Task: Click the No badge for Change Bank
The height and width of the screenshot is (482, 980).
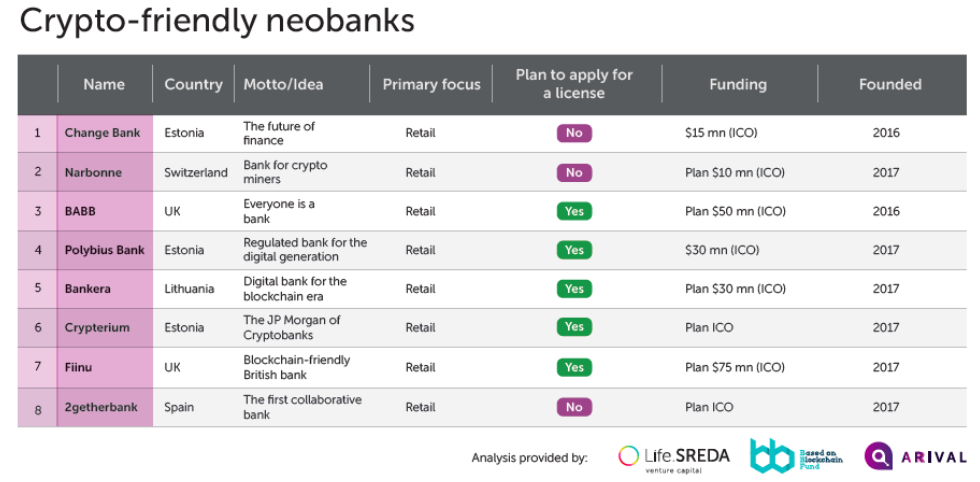Action: (x=574, y=133)
